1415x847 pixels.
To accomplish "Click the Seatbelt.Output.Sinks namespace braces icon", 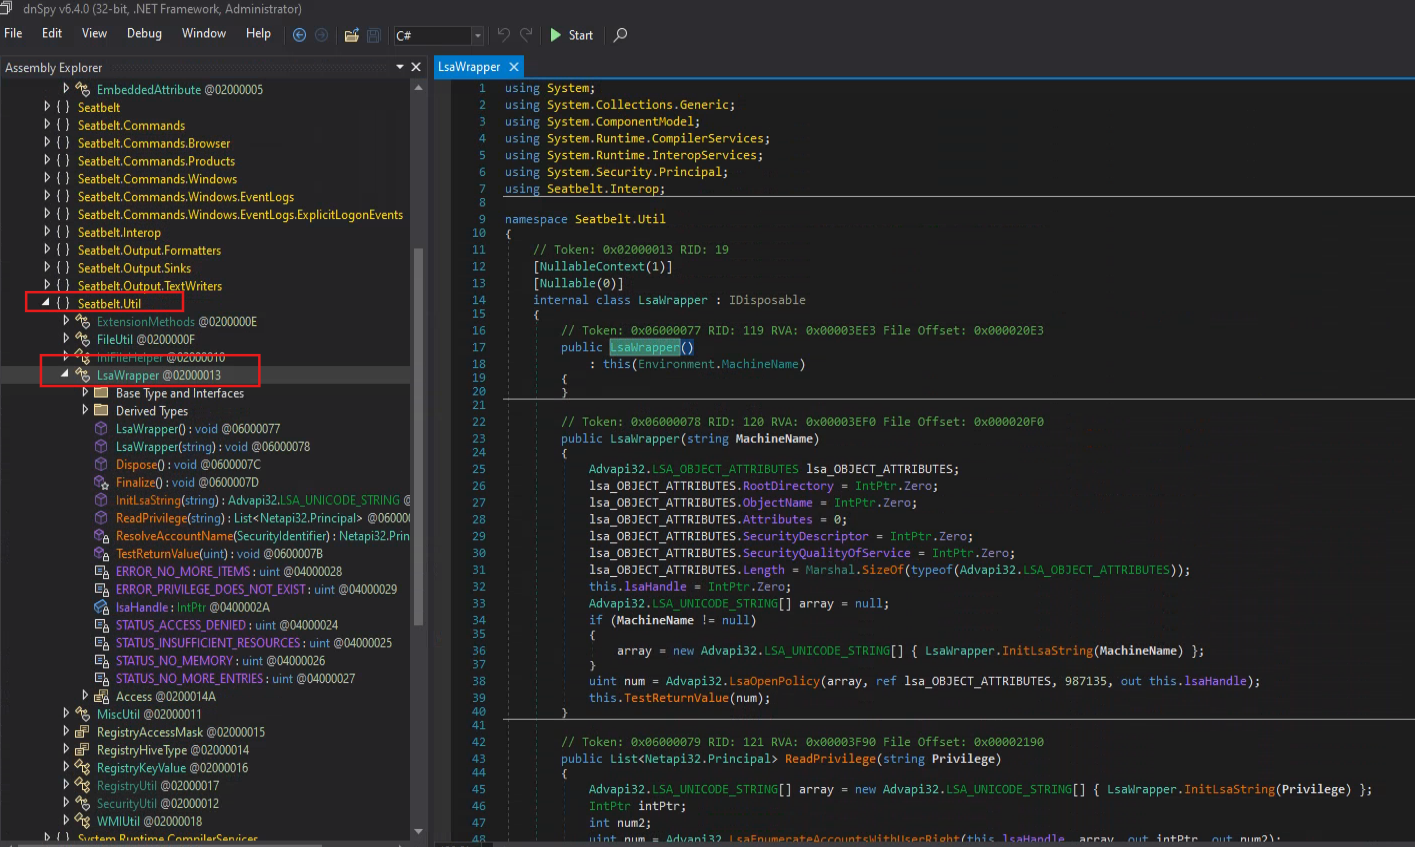I will coord(63,268).
